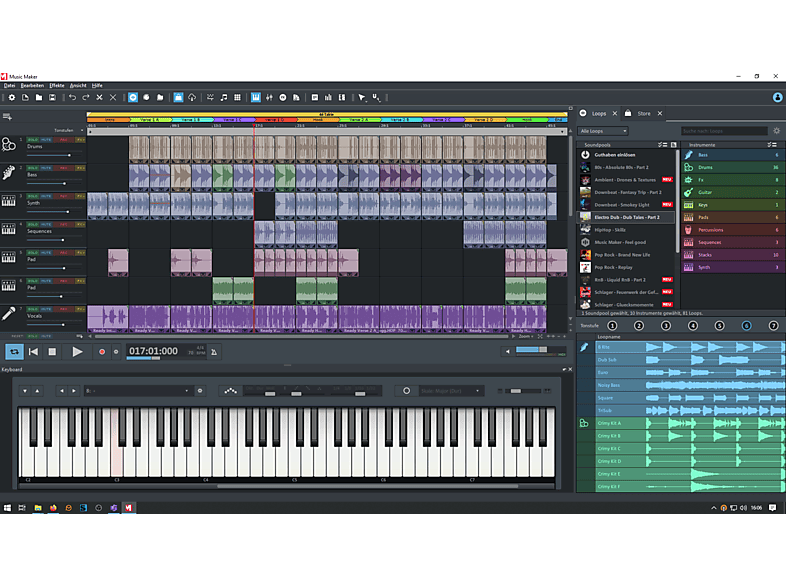
Task: Select Tonstufe pitch 7
Action: point(773,326)
